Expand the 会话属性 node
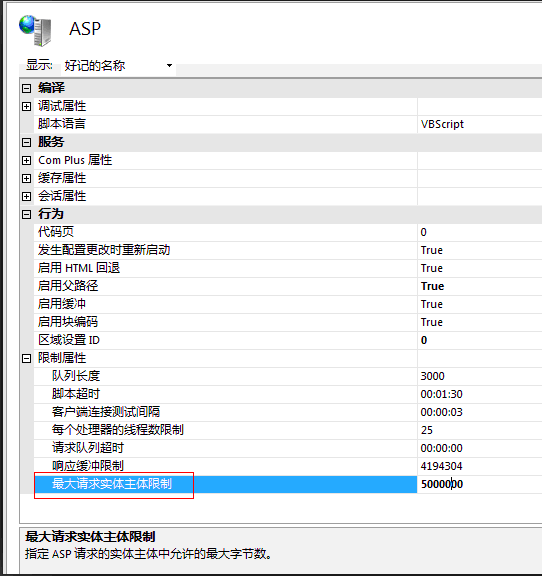Viewport: 542px width, 576px height. tap(26, 196)
